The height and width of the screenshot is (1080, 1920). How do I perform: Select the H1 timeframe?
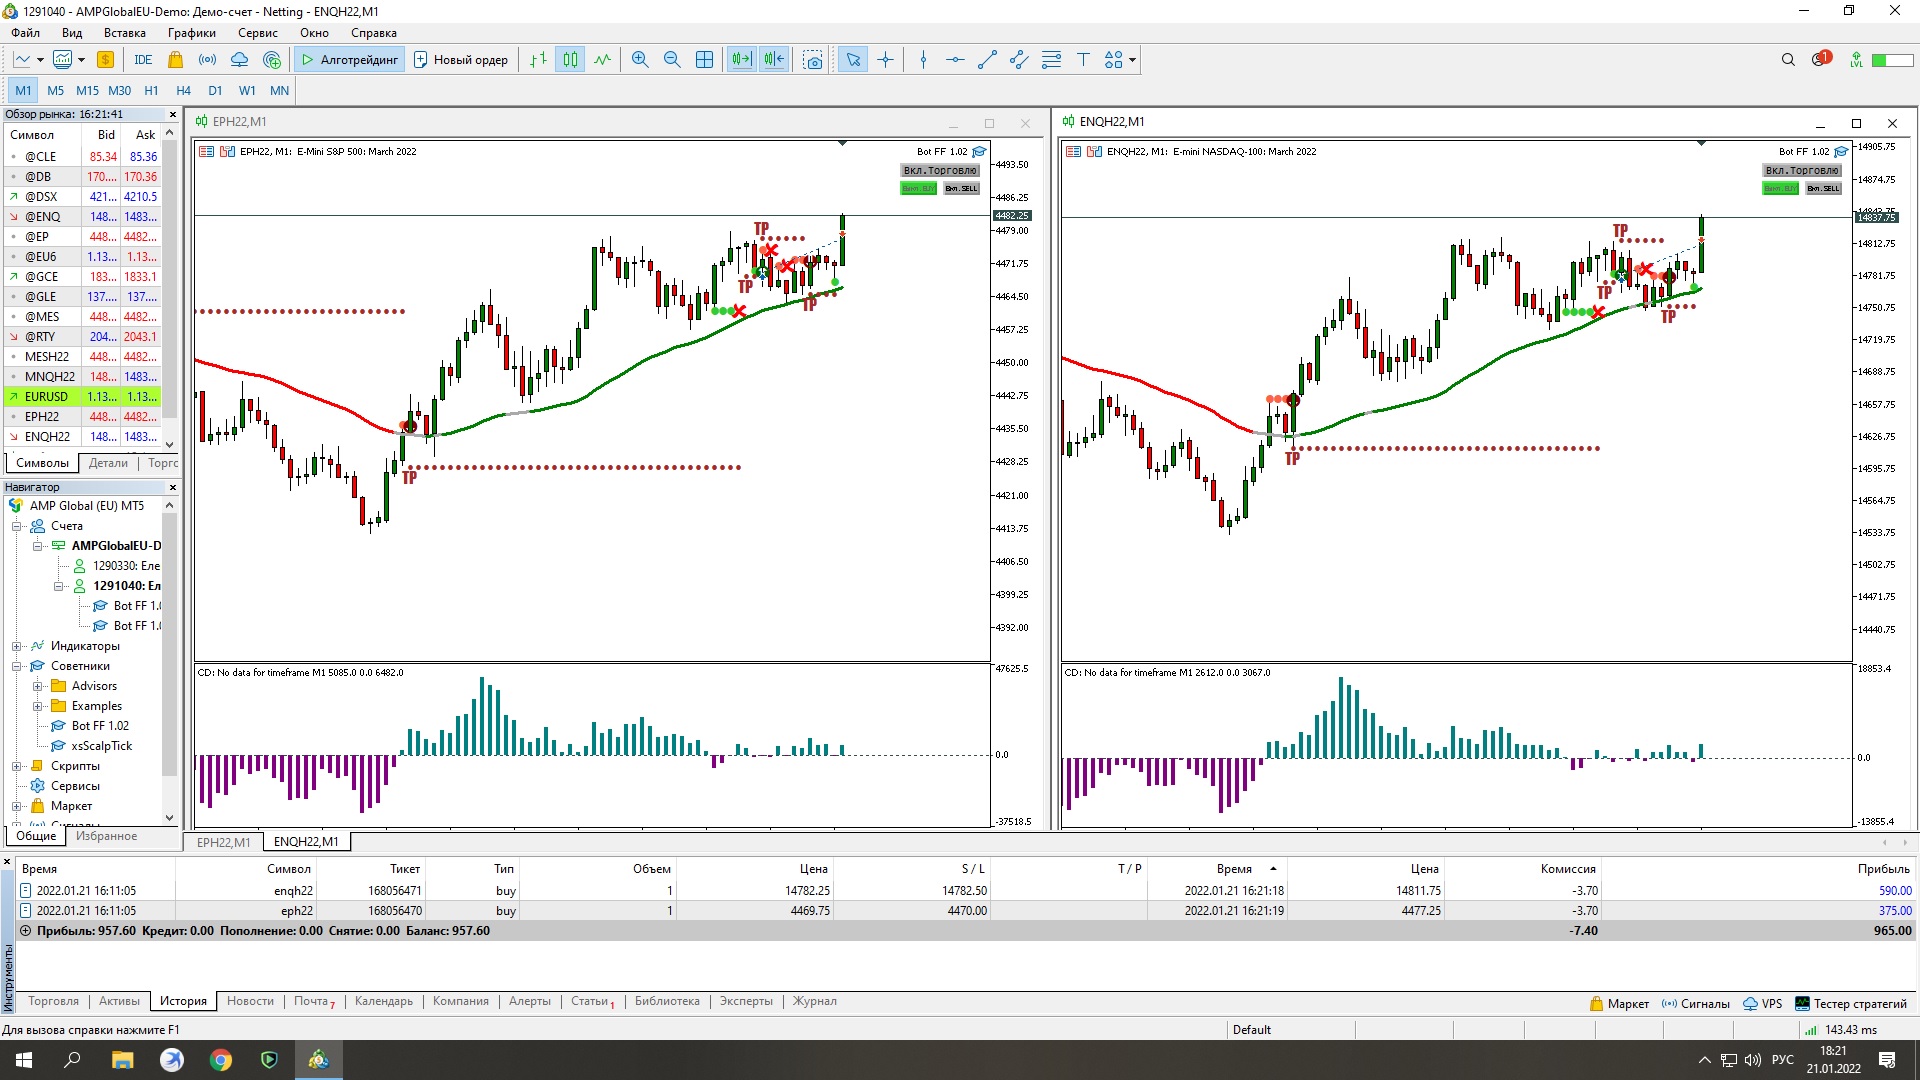(151, 90)
